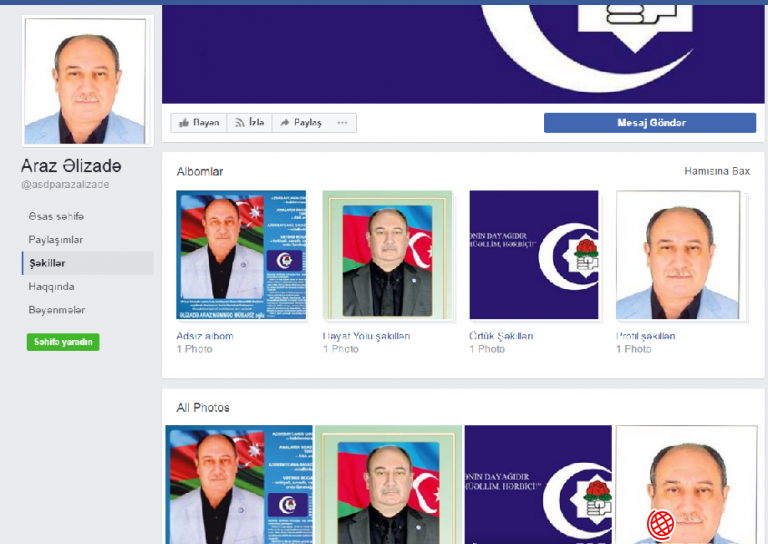Screen dimensions: 768x544
Task: Open the Adsız albom album thumbnail
Action: 241,256
